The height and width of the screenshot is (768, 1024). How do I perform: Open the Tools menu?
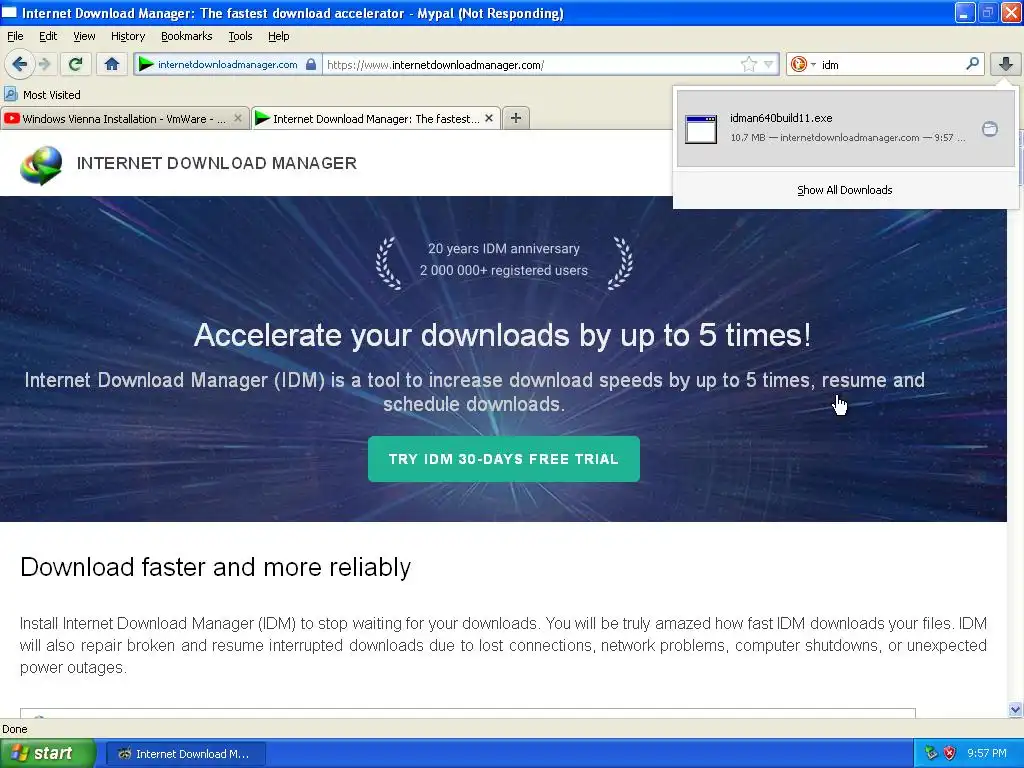(x=240, y=37)
